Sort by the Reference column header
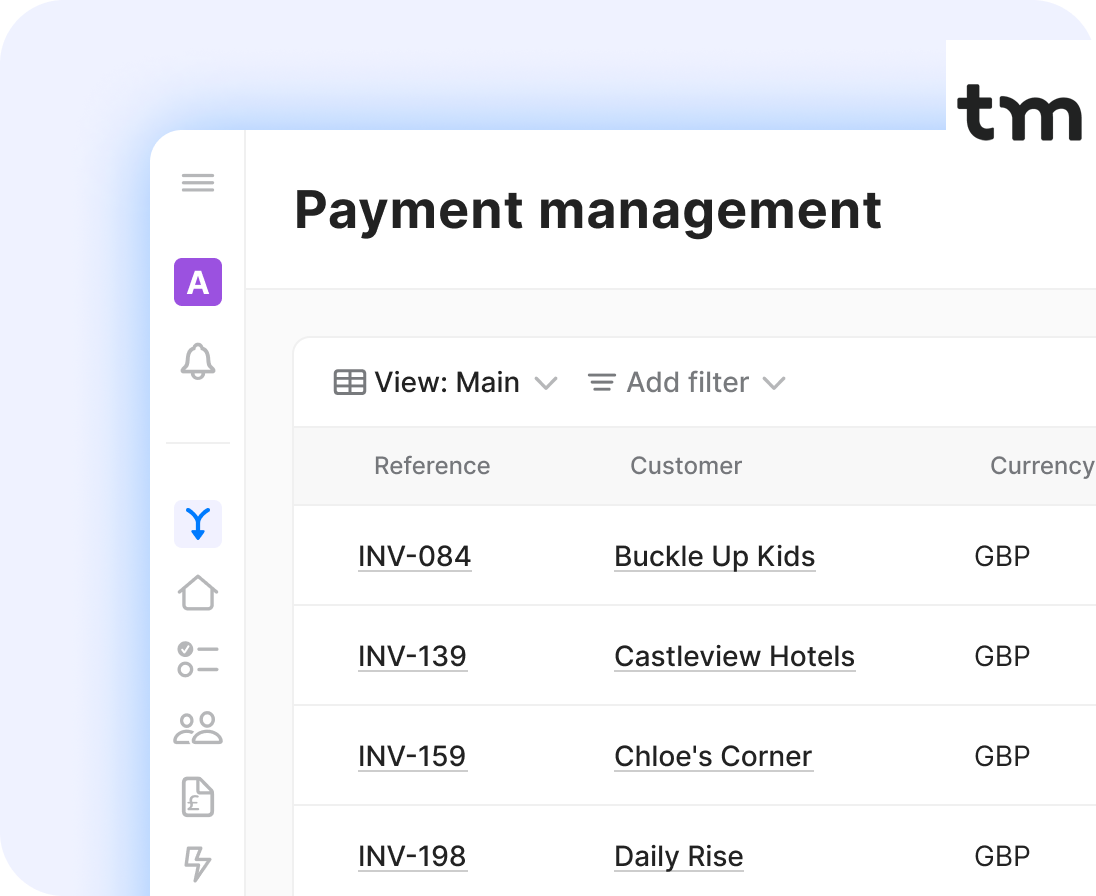This screenshot has height=896, width=1096. pyautogui.click(x=432, y=466)
